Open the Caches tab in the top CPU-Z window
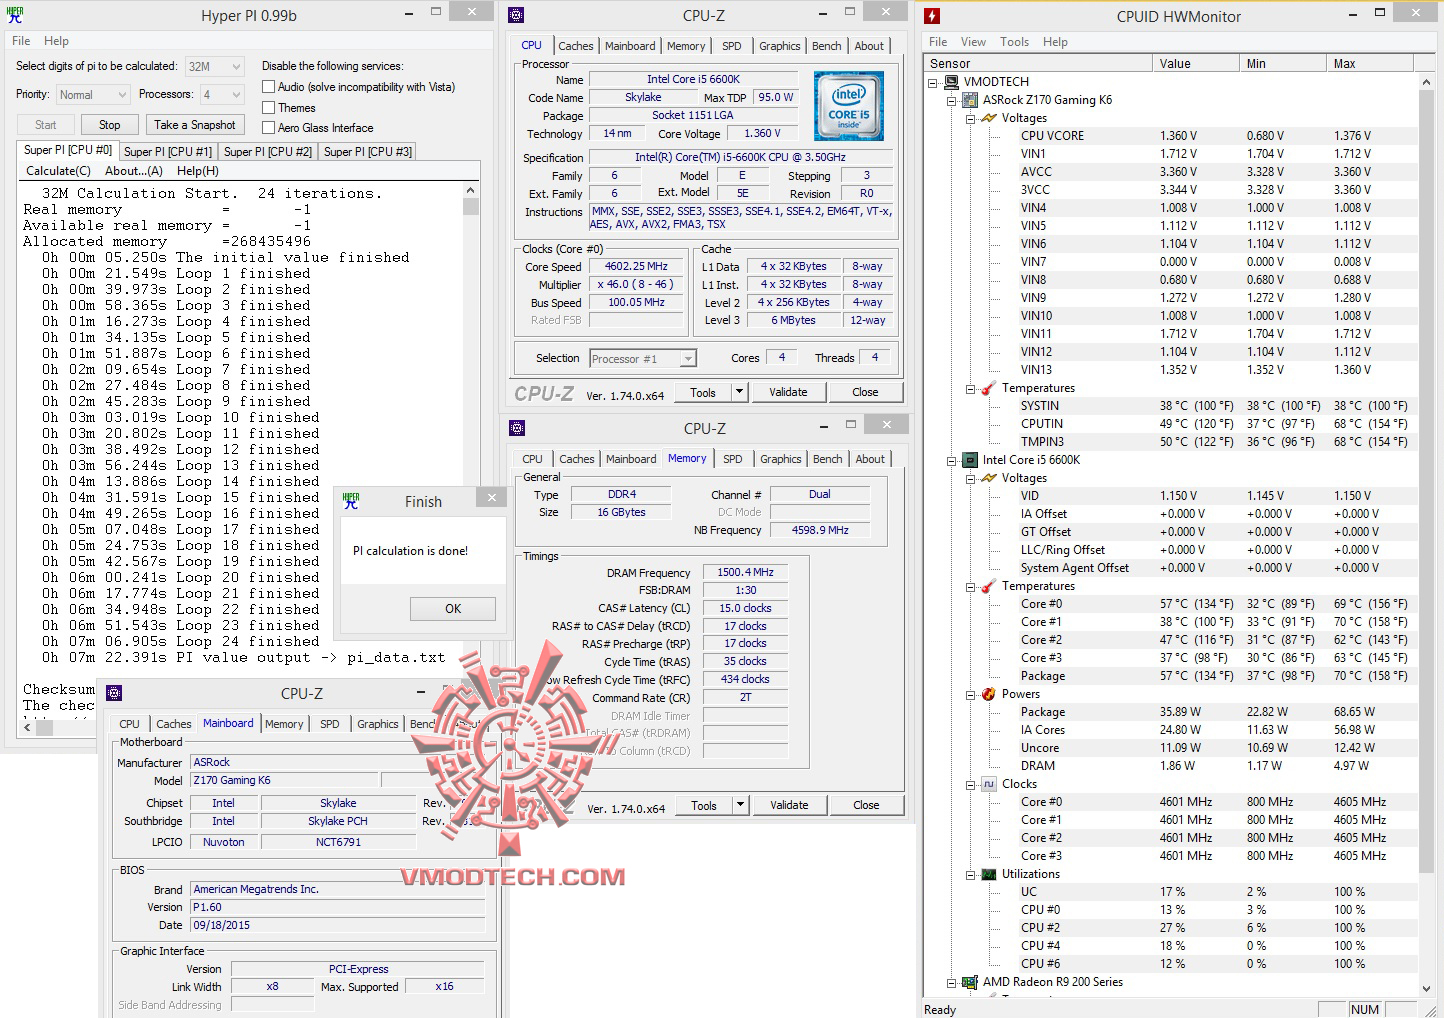The width and height of the screenshot is (1444, 1018). click(576, 46)
